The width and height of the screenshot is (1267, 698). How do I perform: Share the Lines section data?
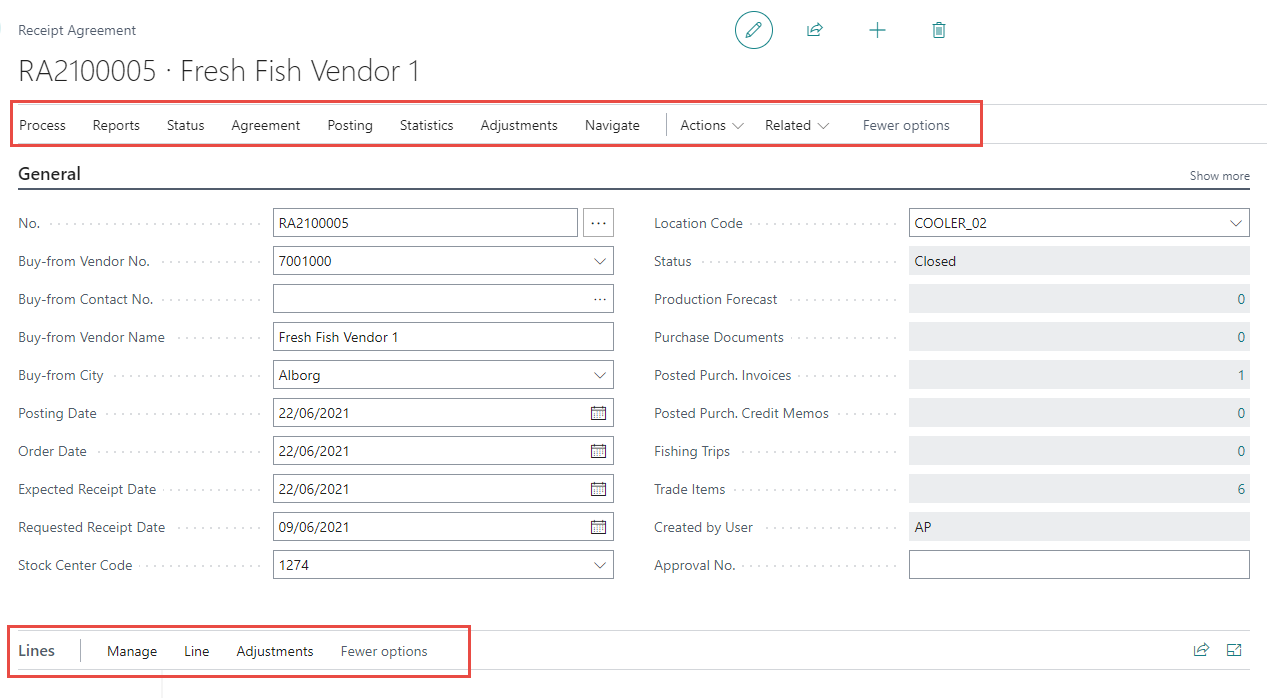[x=1201, y=651]
